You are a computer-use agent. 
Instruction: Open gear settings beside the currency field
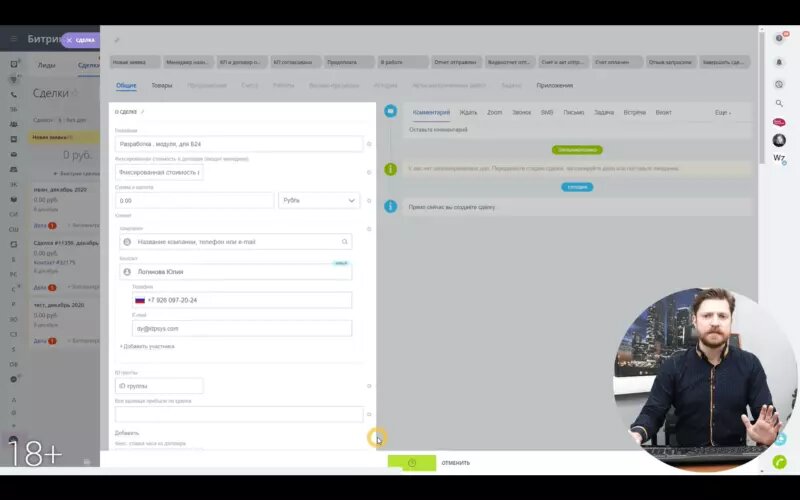coord(369,201)
